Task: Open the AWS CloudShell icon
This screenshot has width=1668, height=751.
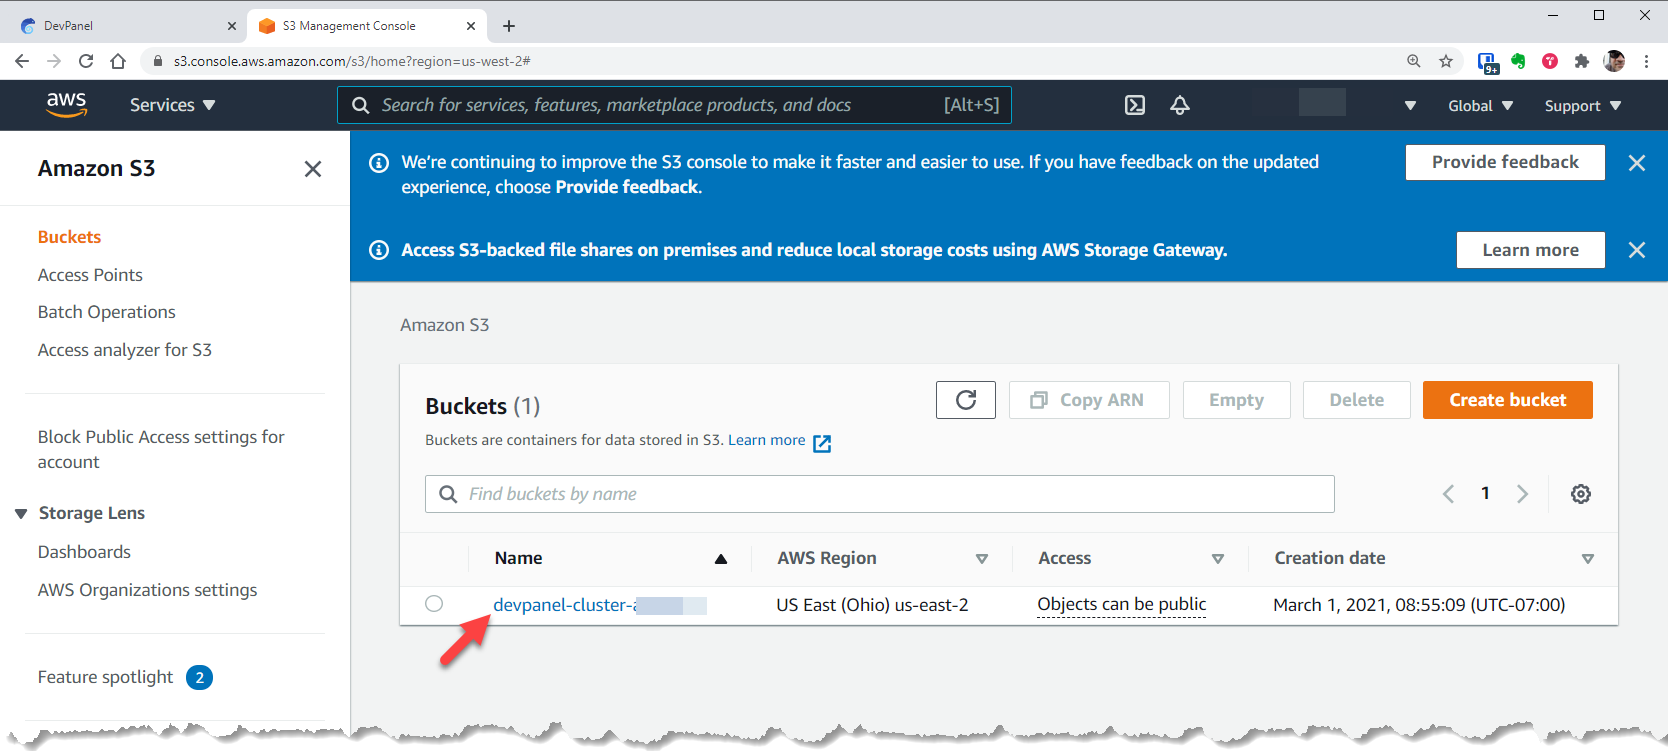Action: [1135, 105]
